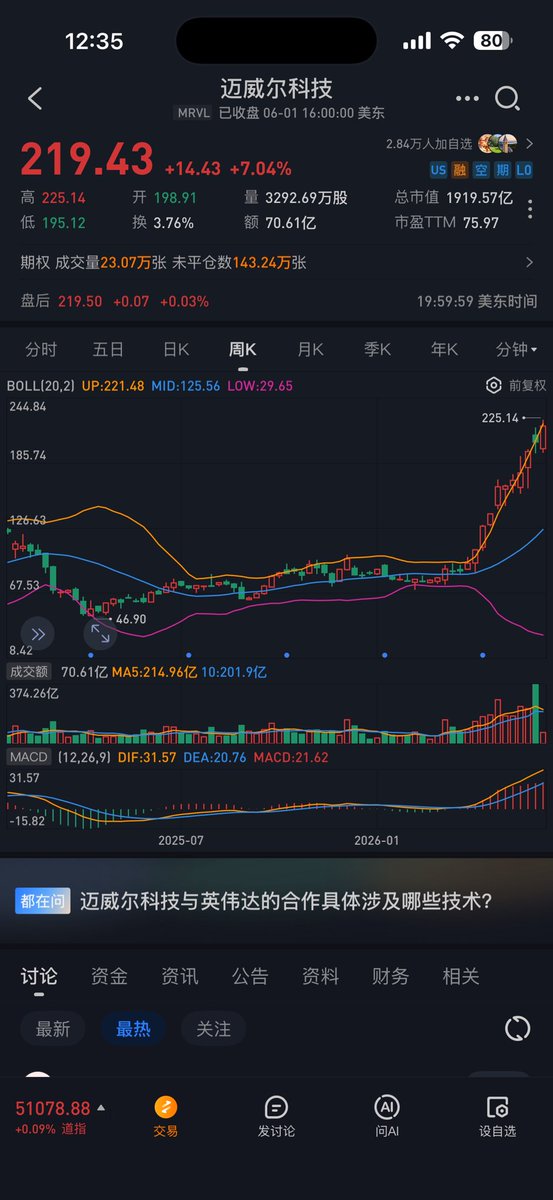The width and height of the screenshot is (553, 1200).
Task: Switch to 五日 chart tab
Action: coord(108,349)
